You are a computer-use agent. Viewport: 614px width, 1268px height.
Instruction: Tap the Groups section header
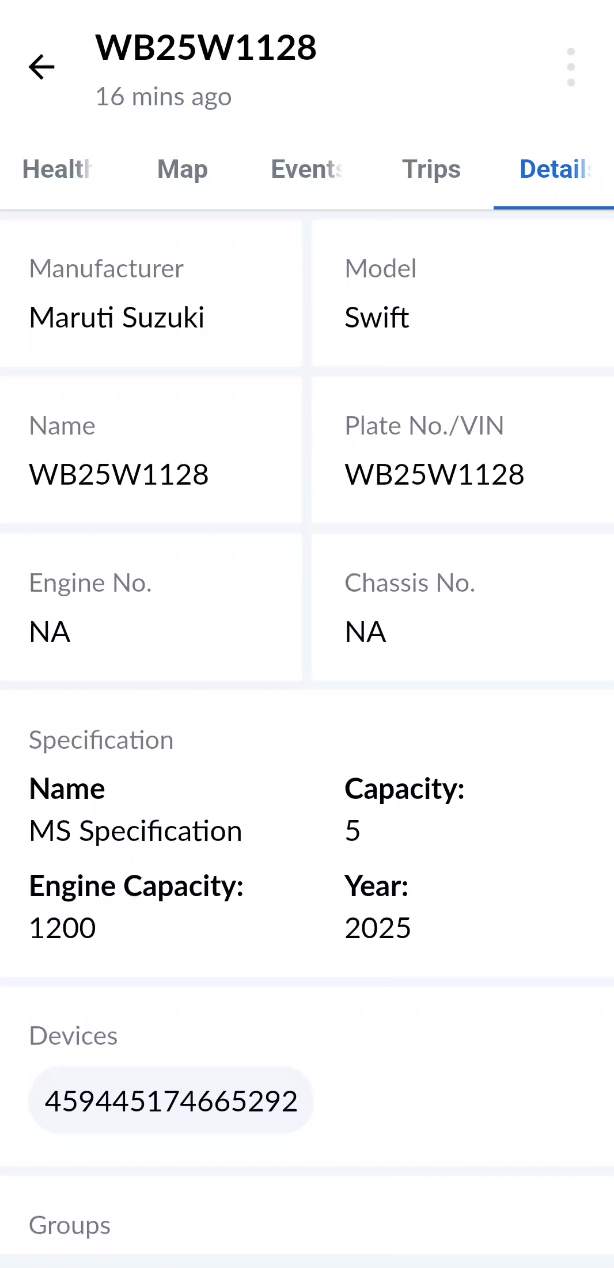click(x=70, y=1225)
